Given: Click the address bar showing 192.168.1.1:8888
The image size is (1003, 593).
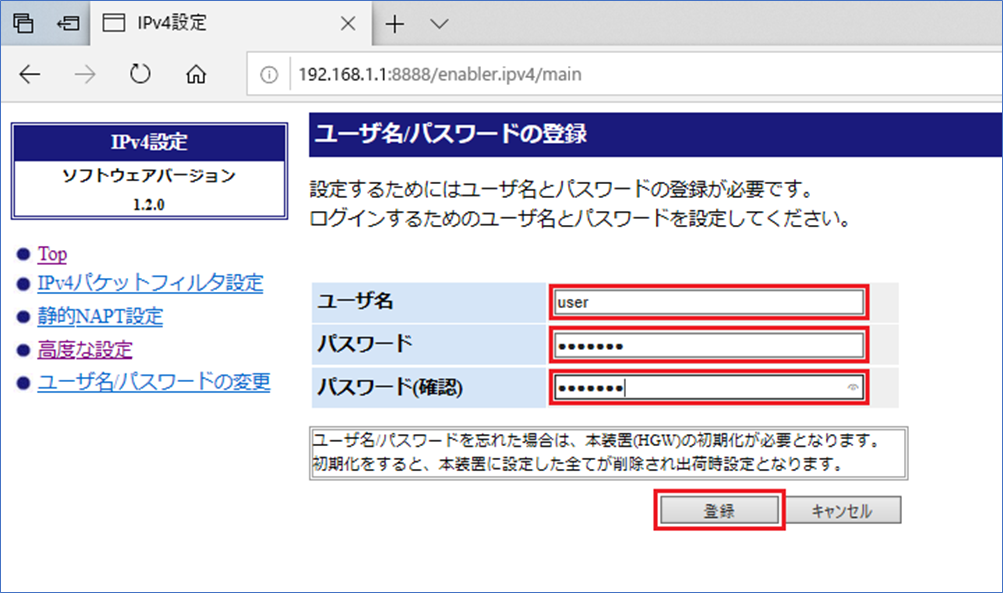Looking at the screenshot, I should point(600,75).
